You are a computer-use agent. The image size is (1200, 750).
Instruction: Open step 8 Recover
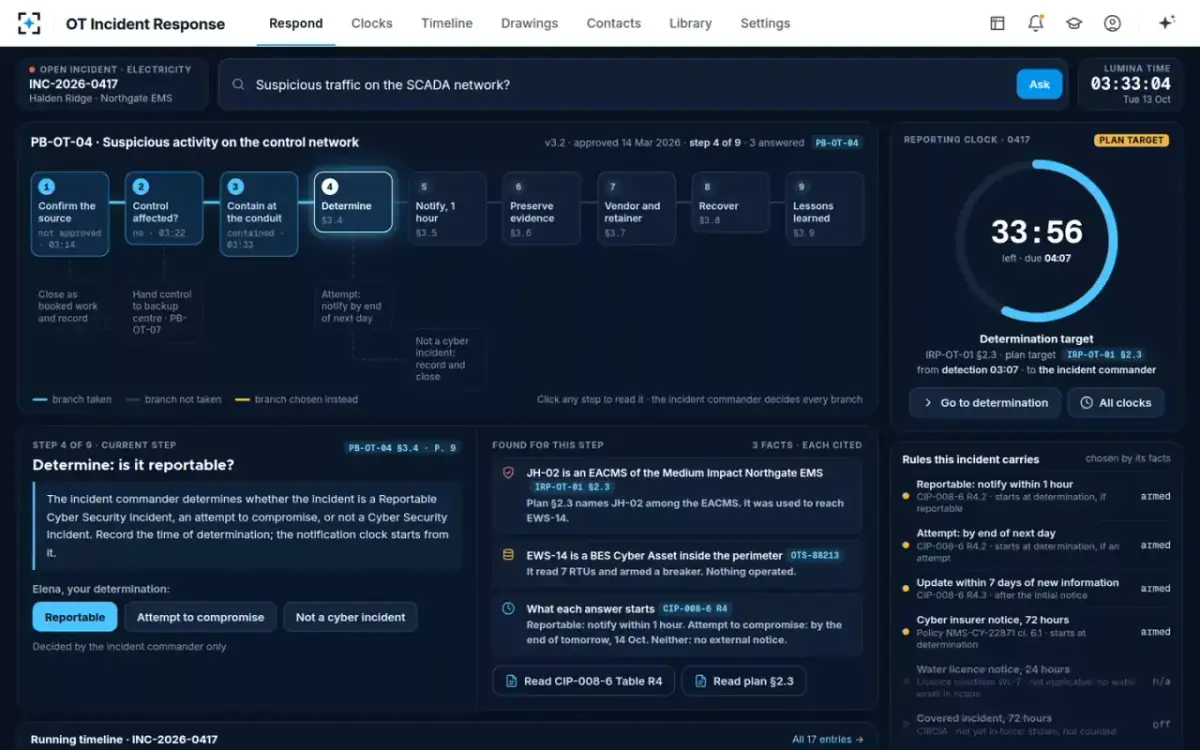(x=731, y=203)
